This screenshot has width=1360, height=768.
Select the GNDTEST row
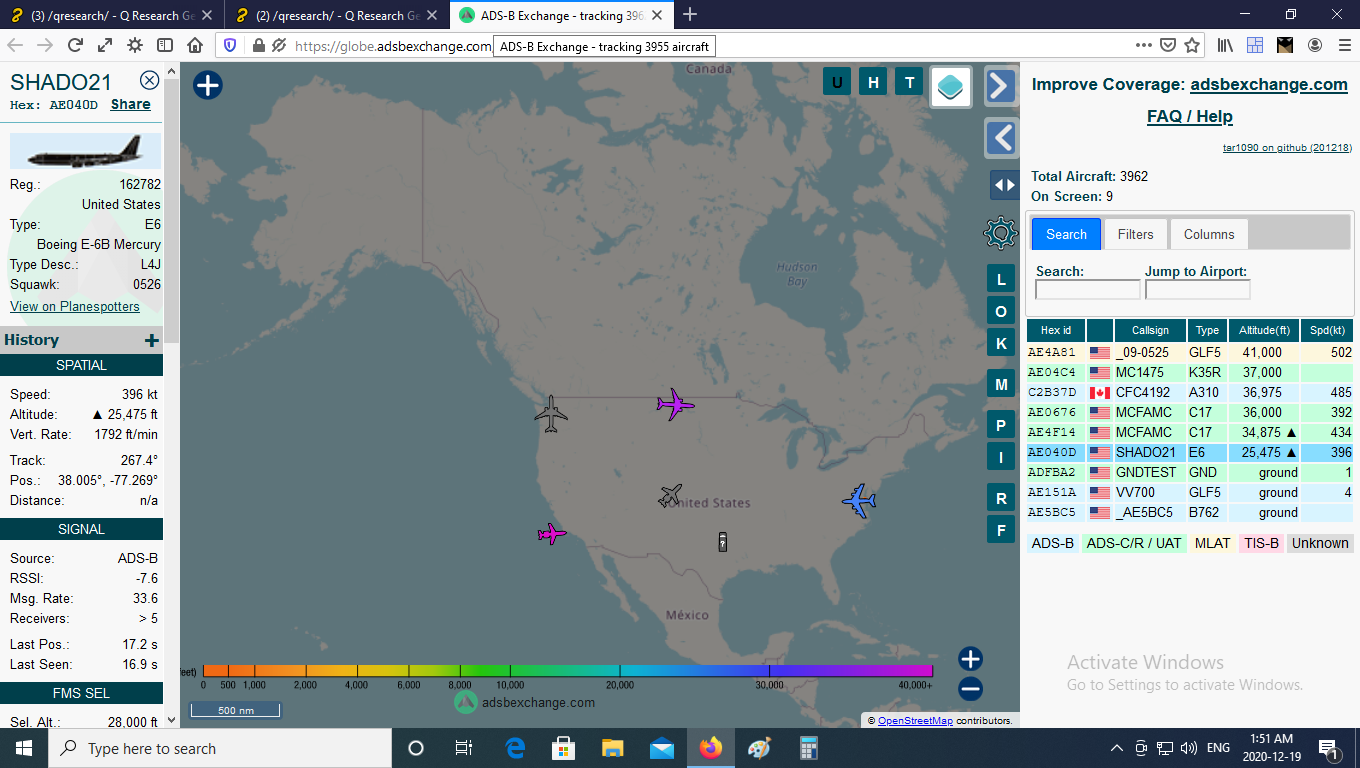[x=1190, y=472]
